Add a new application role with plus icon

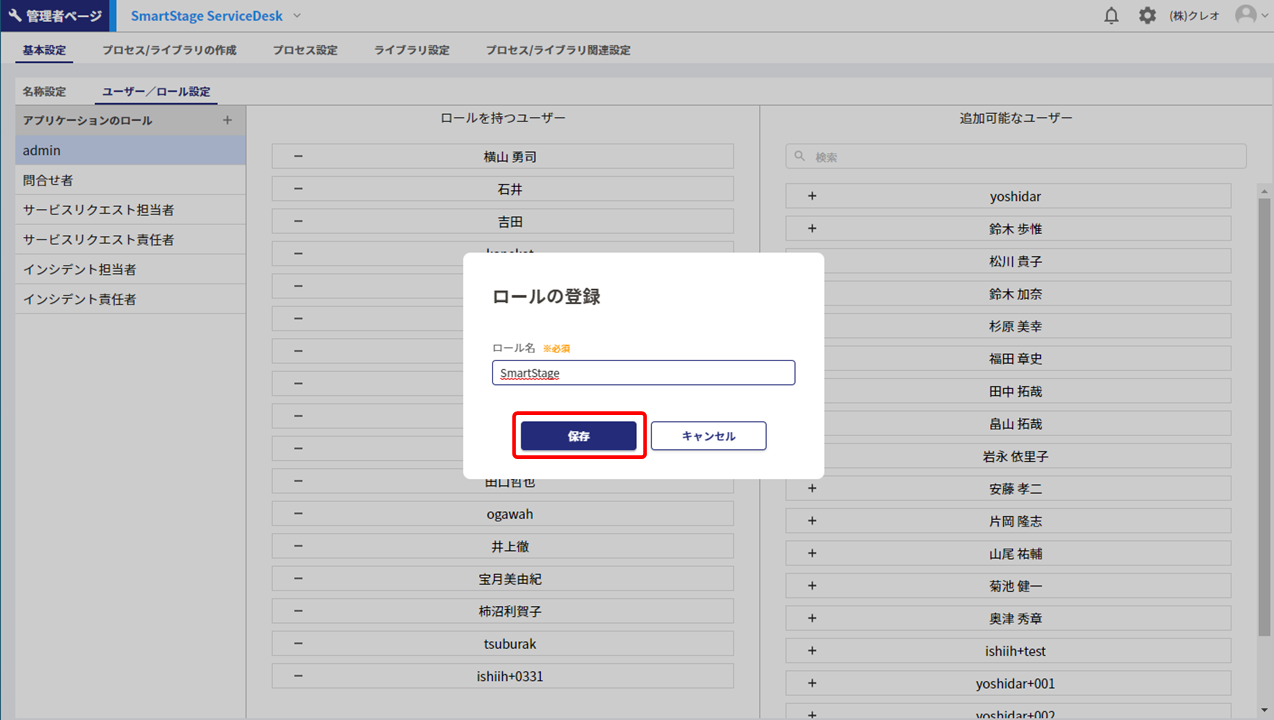point(227,120)
